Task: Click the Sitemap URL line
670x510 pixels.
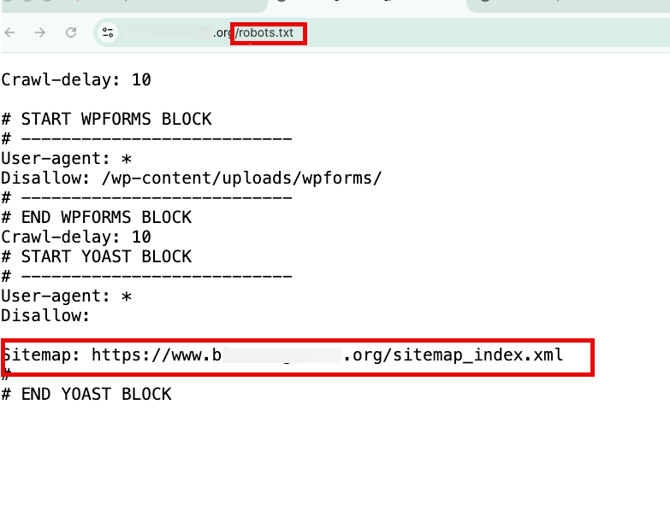Action: point(282,355)
